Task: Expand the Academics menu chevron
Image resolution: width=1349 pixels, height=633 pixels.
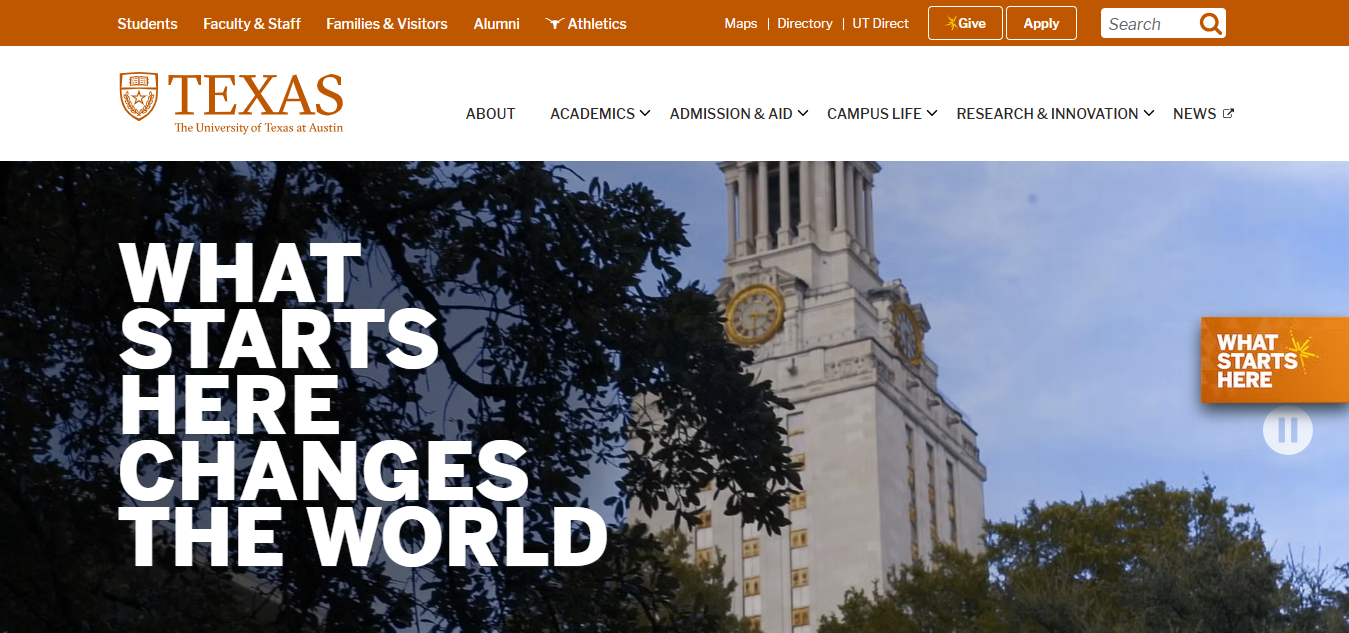Action: tap(645, 113)
